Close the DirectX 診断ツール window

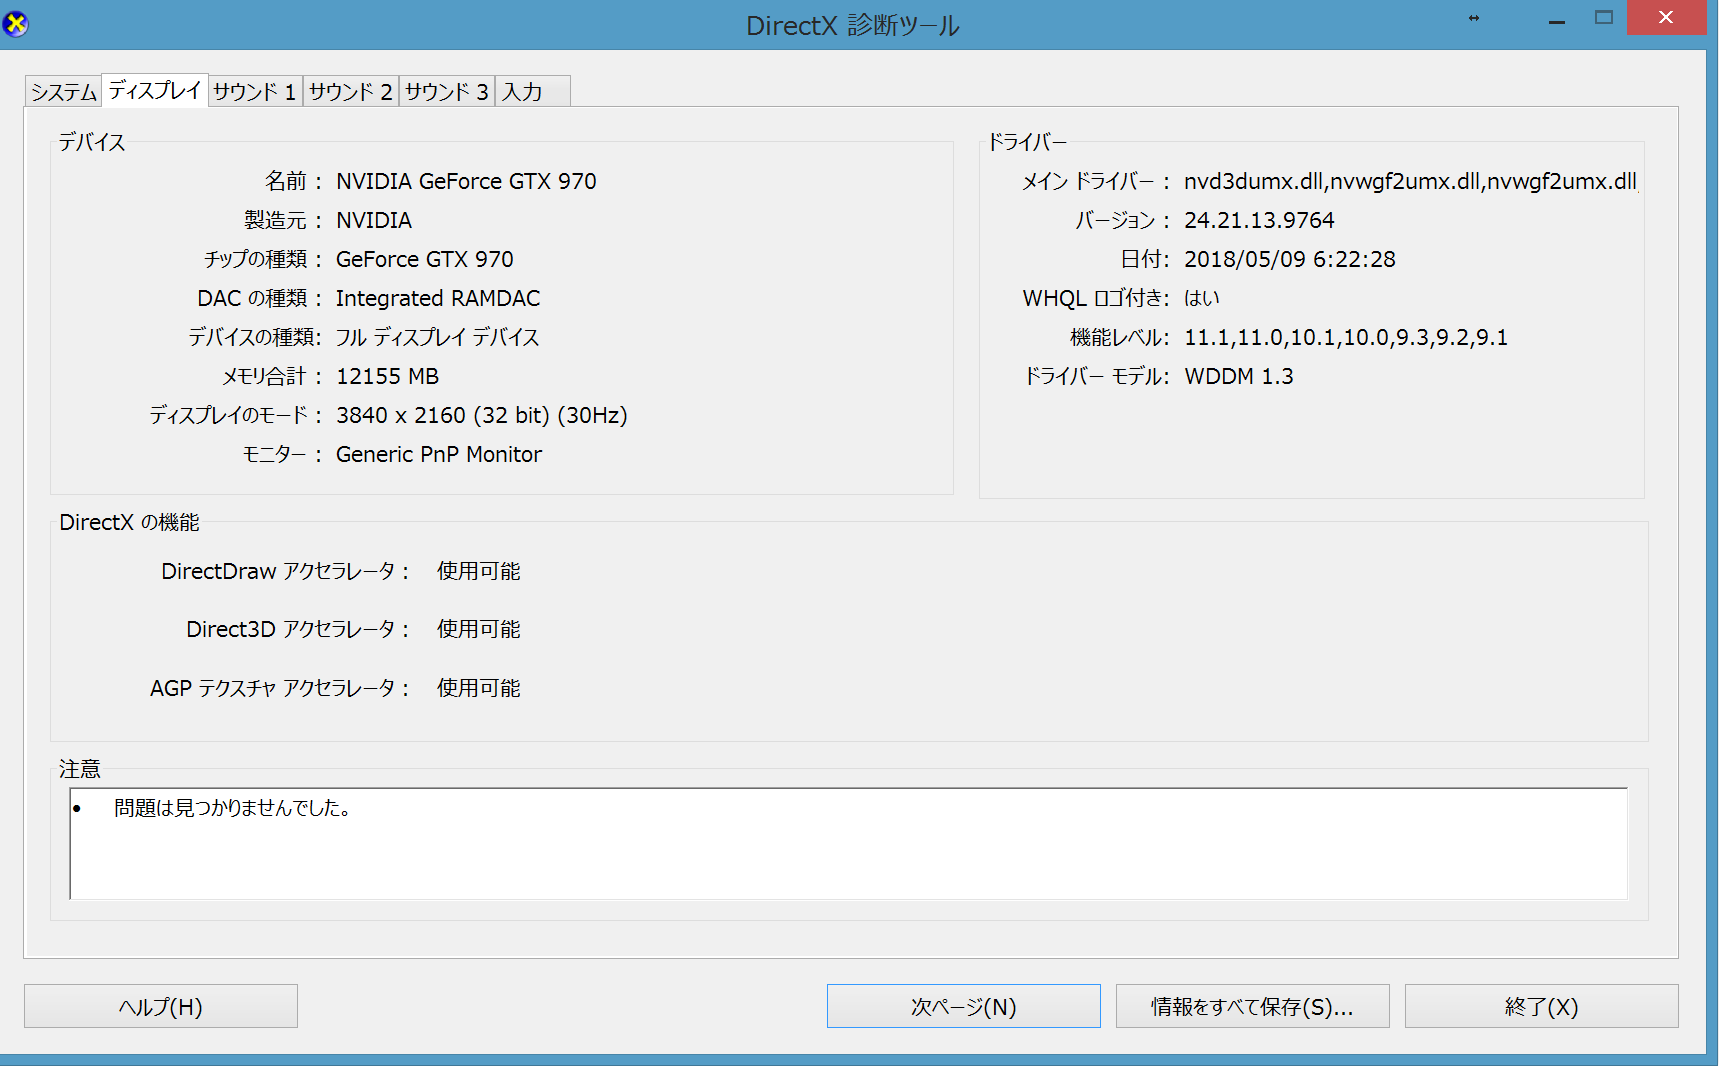(1666, 18)
